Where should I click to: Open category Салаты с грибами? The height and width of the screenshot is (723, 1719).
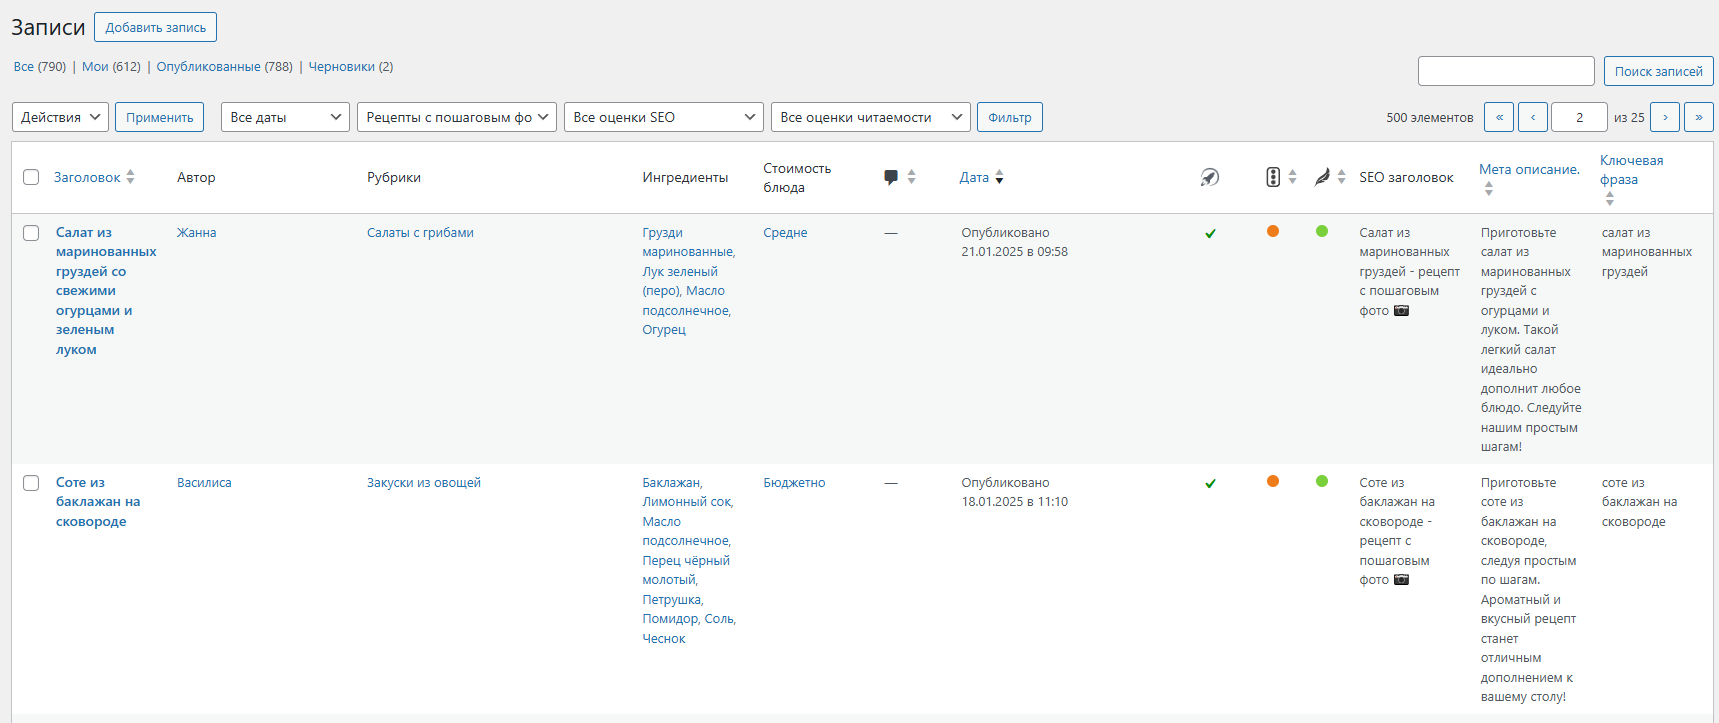[x=420, y=232]
